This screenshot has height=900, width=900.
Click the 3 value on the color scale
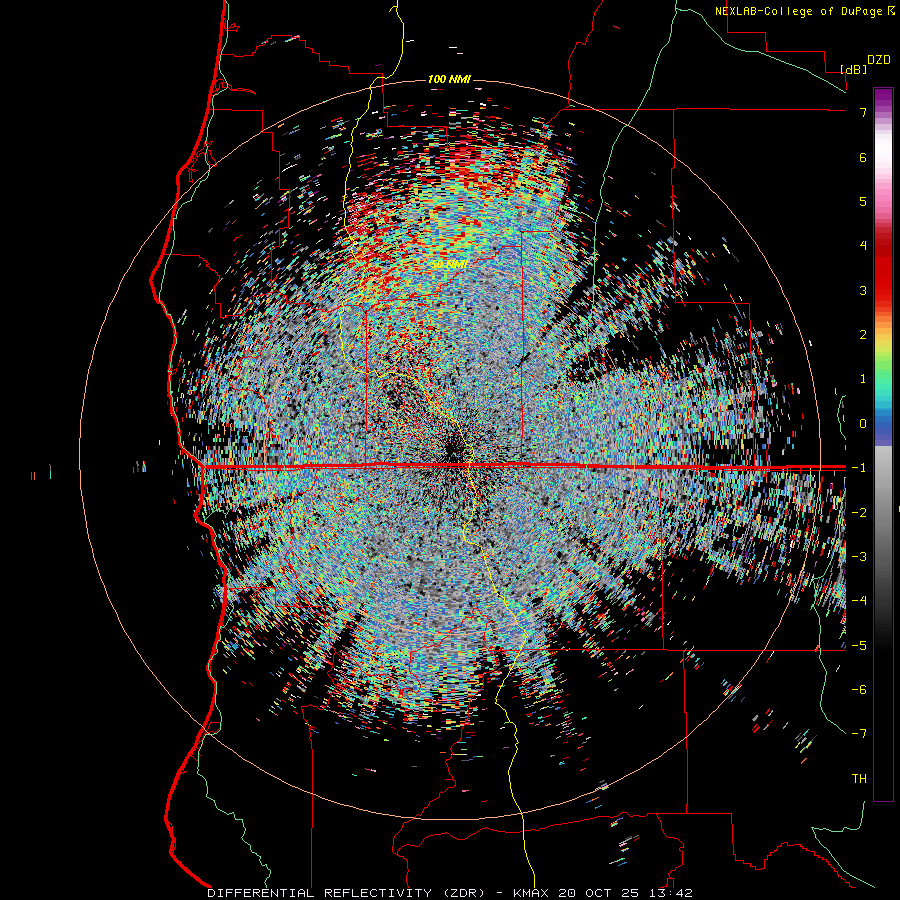pos(863,290)
